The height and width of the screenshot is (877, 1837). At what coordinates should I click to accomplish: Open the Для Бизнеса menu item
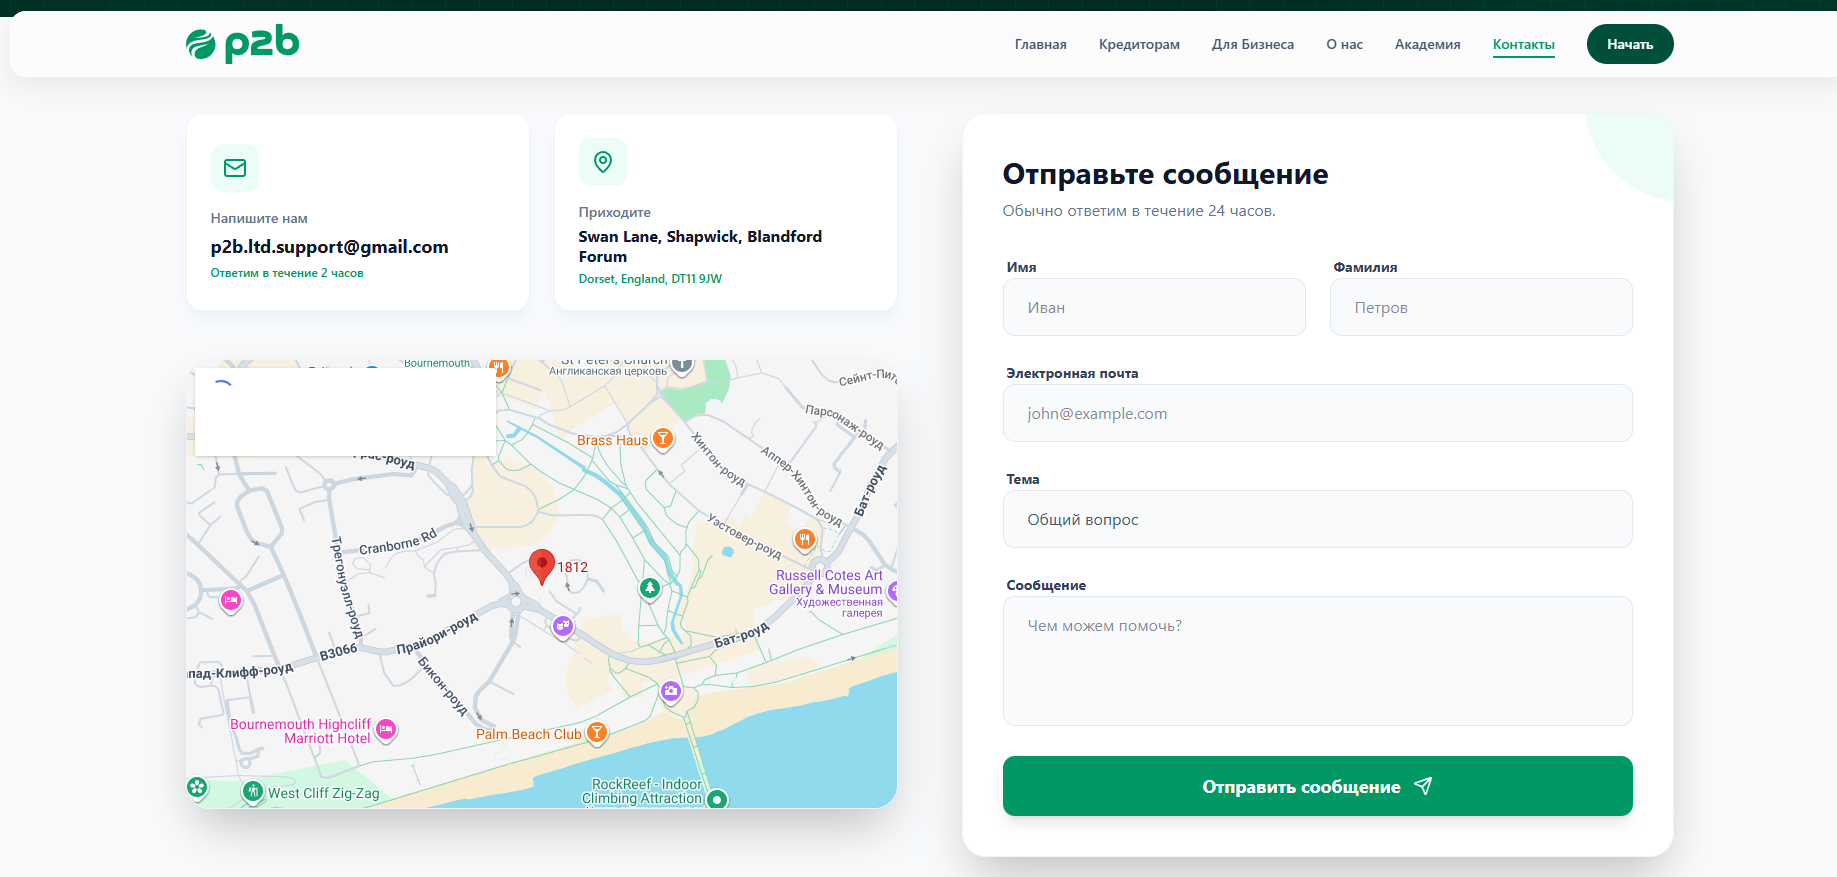coord(1253,44)
